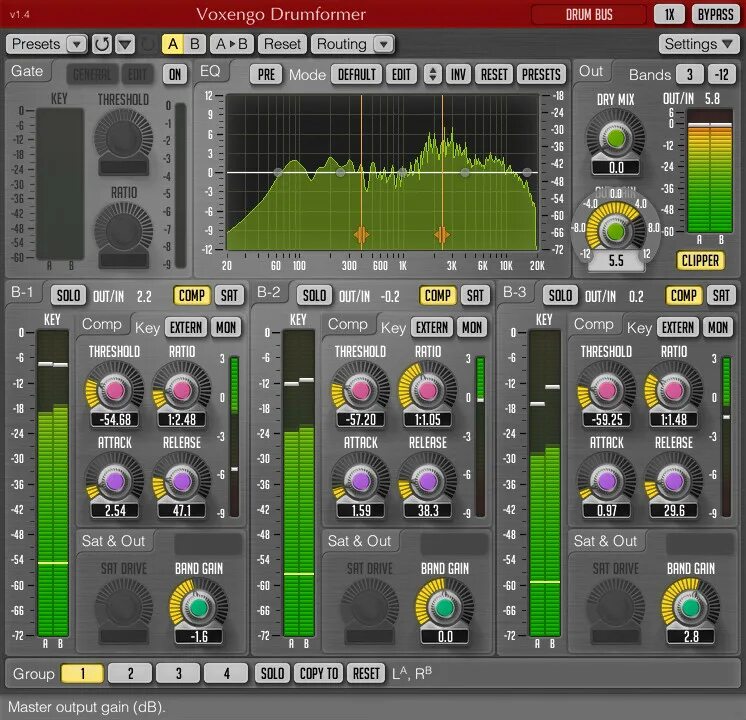
Task: Open the EQ Mode DEFAULT selector
Action: pyautogui.click(x=356, y=74)
